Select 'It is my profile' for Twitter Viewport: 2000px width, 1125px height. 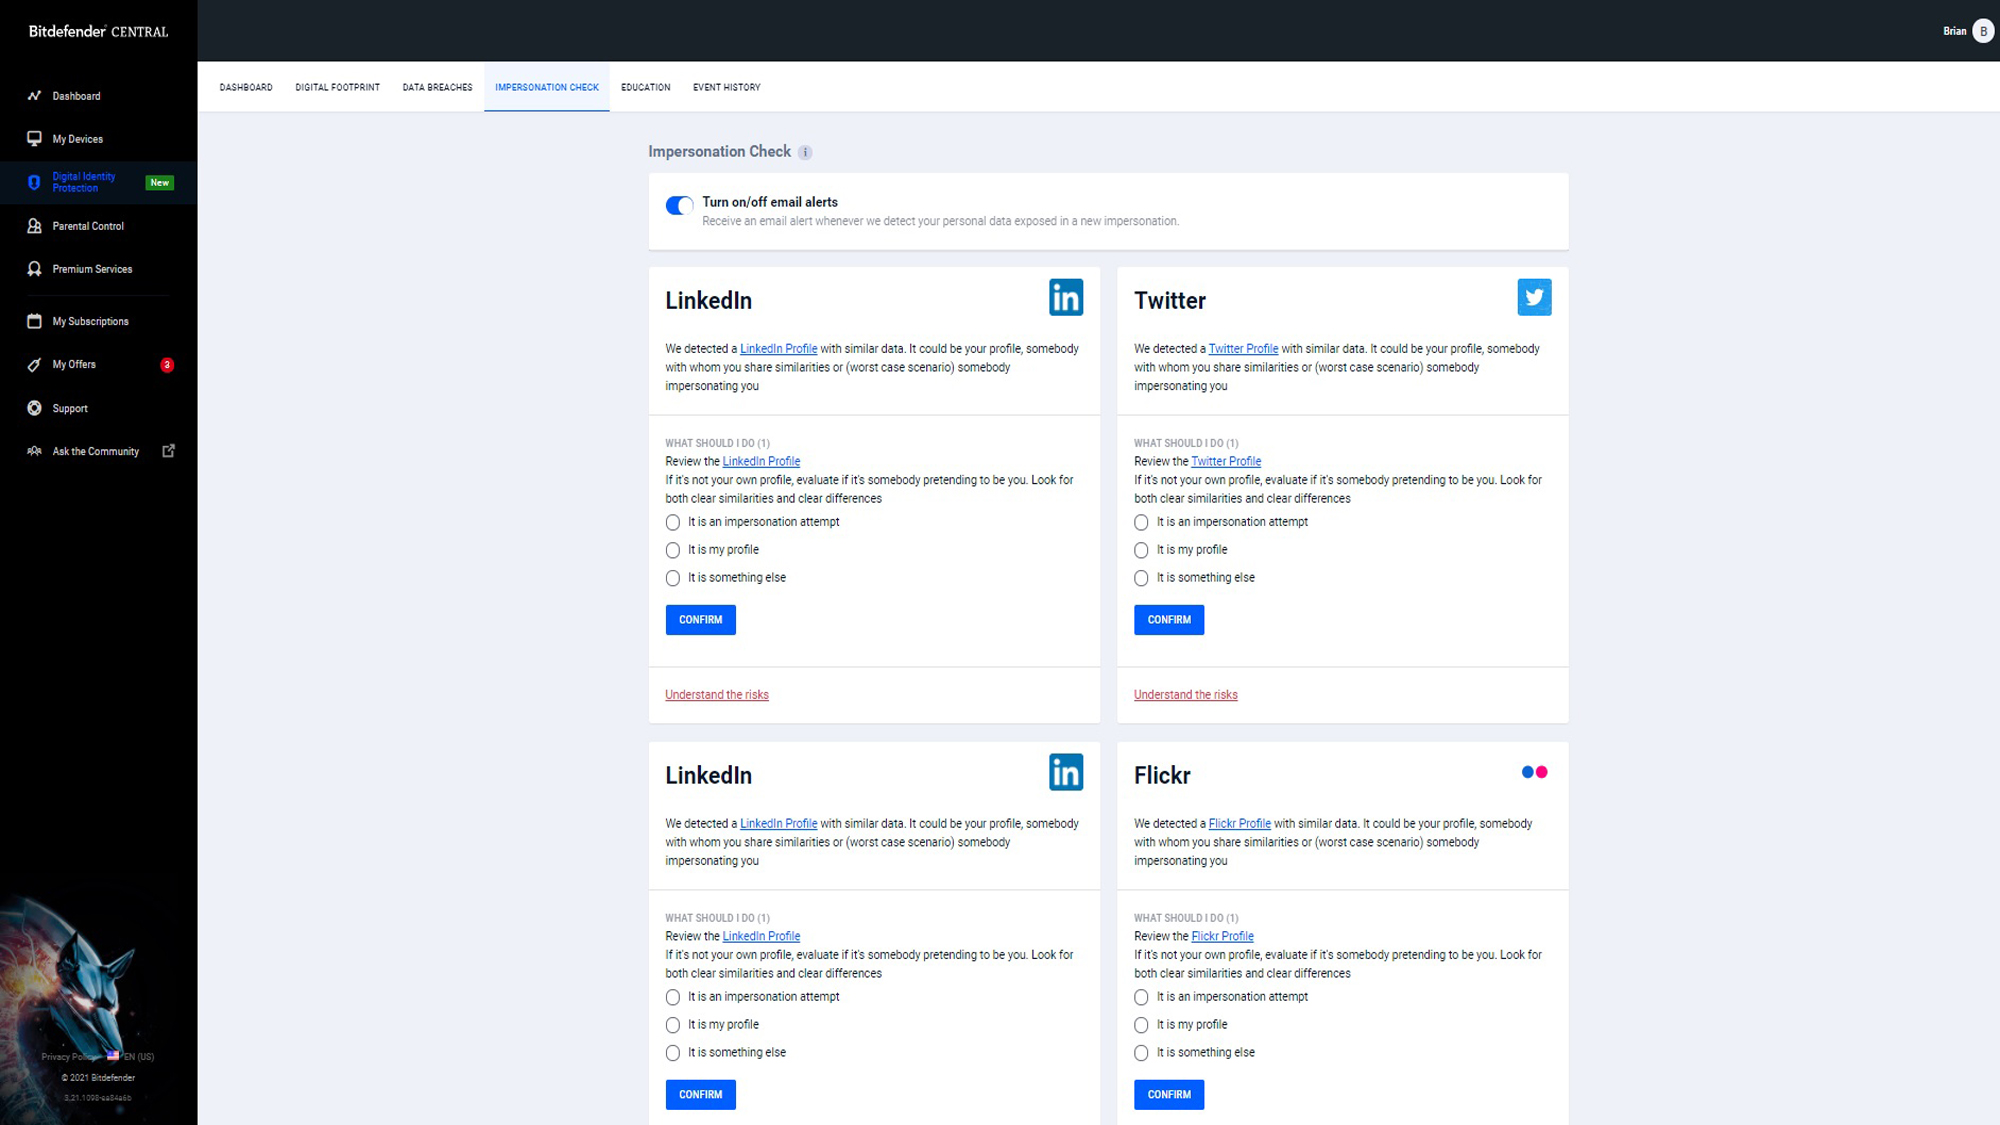[x=1141, y=550]
